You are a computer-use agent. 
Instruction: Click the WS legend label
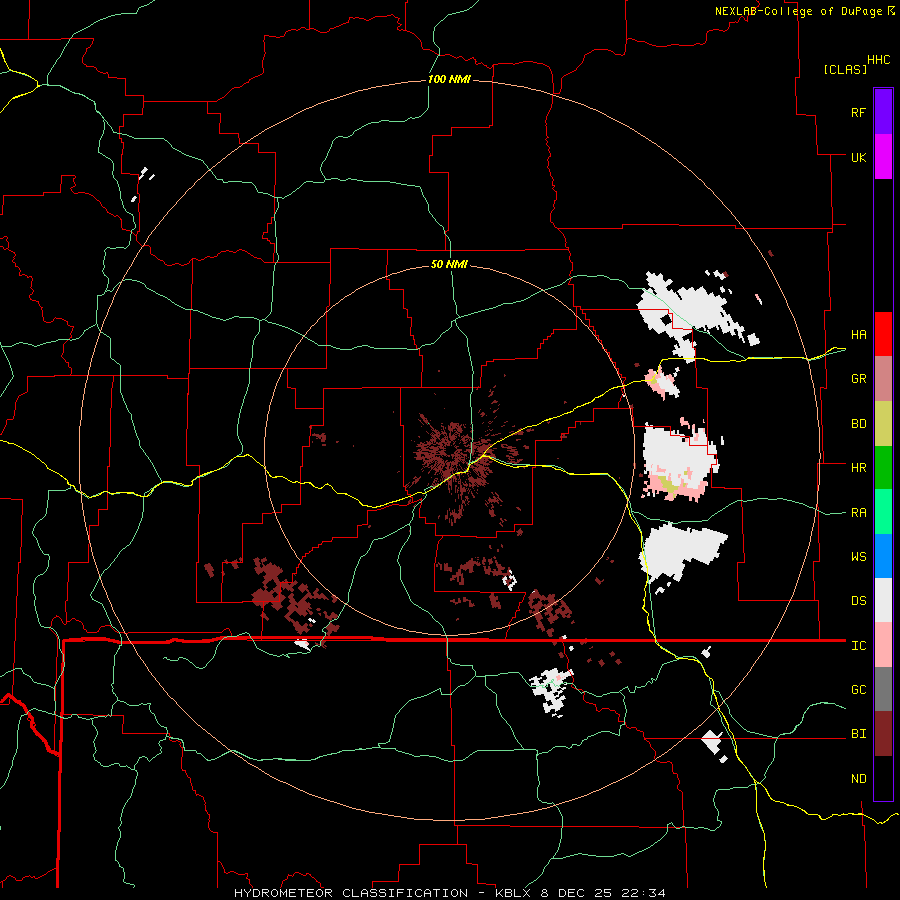pos(858,556)
